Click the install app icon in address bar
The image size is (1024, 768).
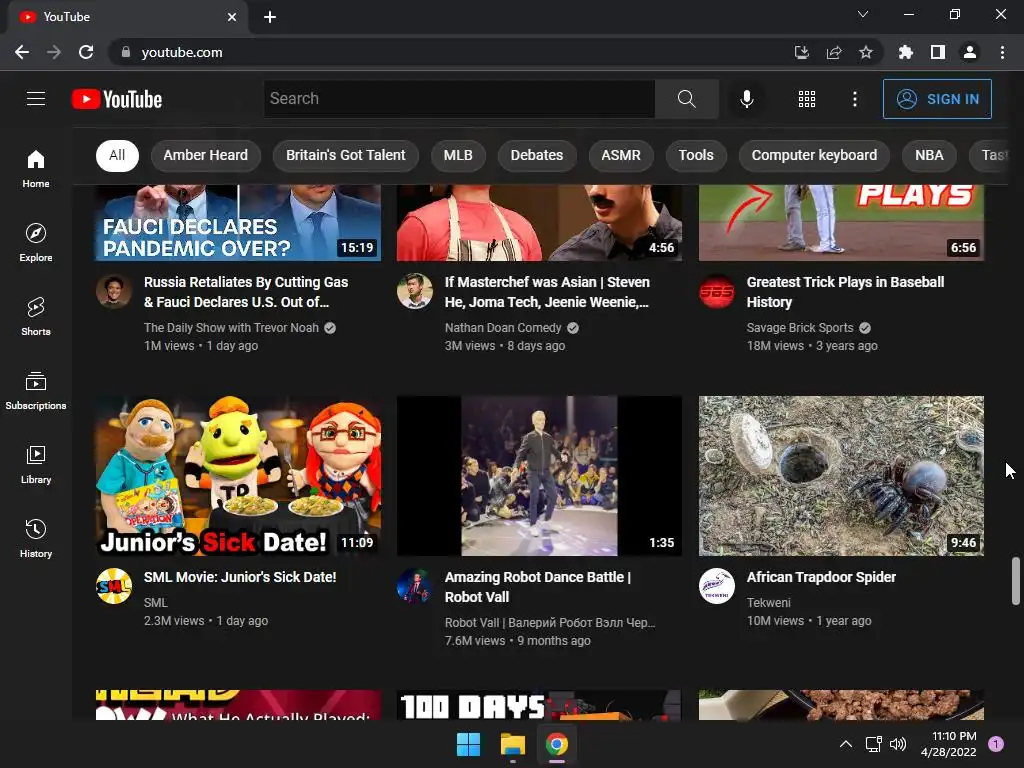pos(801,52)
